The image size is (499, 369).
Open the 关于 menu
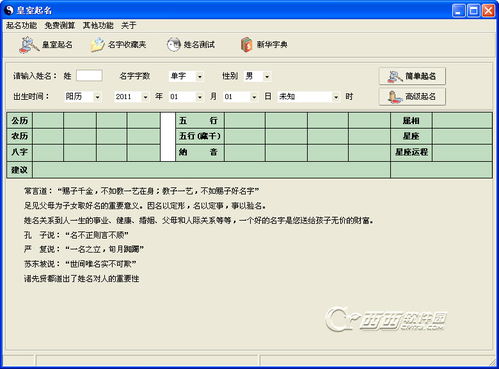128,25
